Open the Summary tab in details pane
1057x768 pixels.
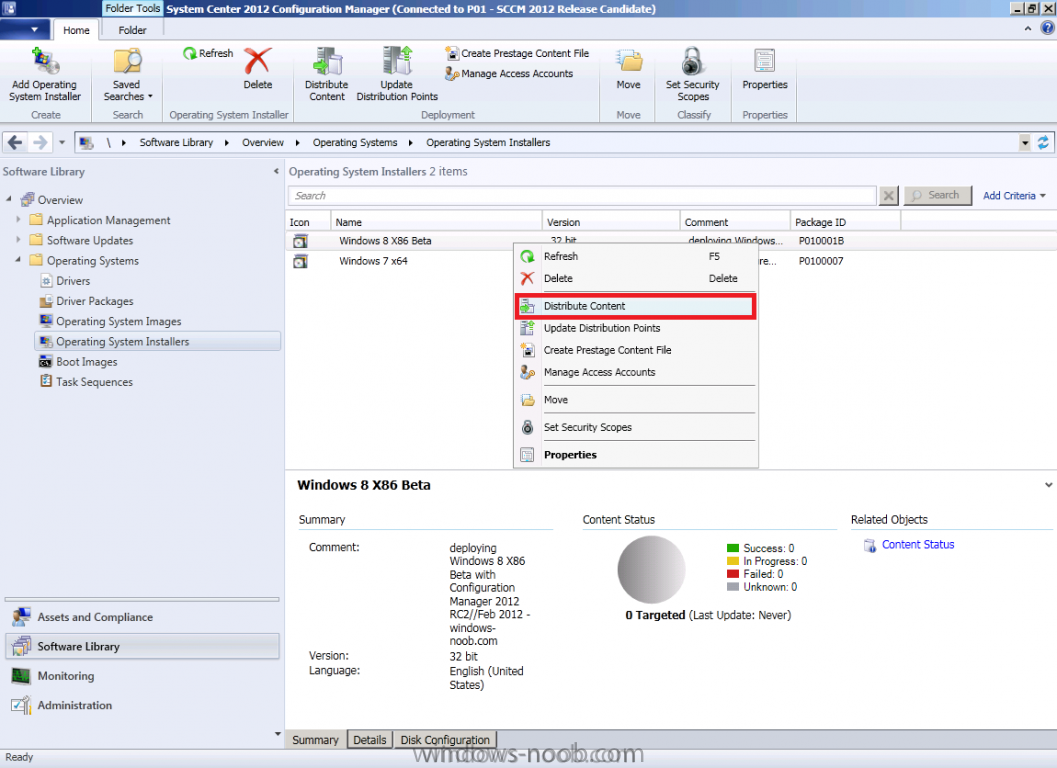click(x=315, y=740)
